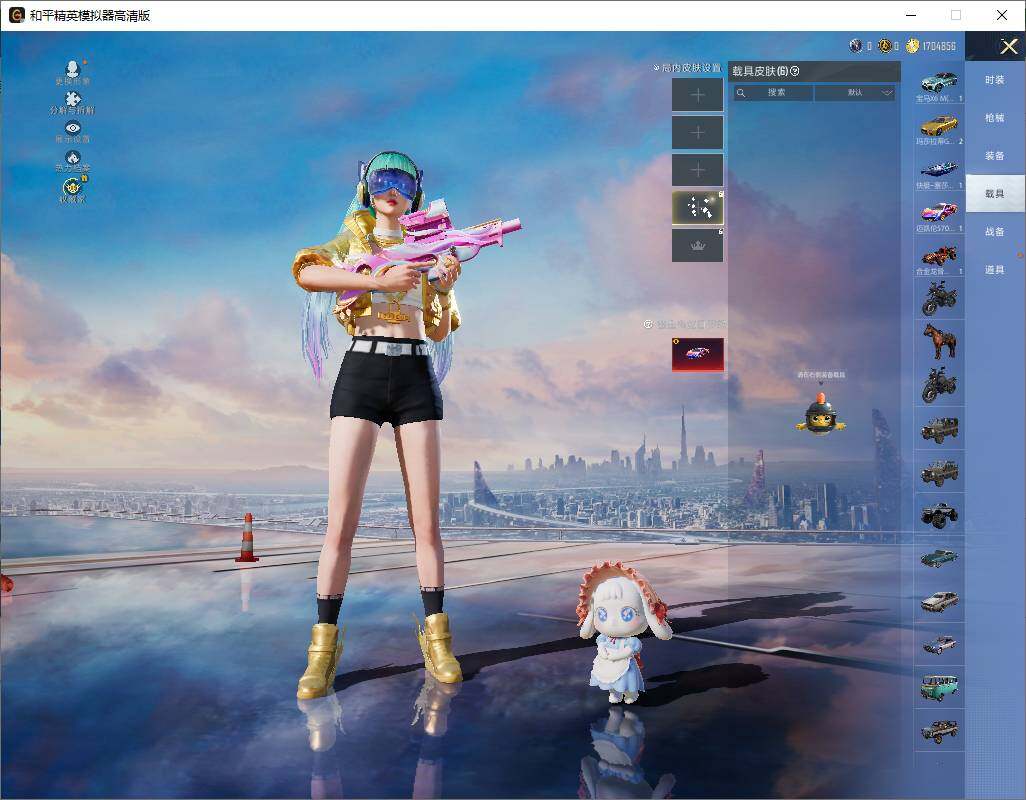
Task: Select the gold Maserati vehicle skin thumbnail
Action: pos(939,128)
